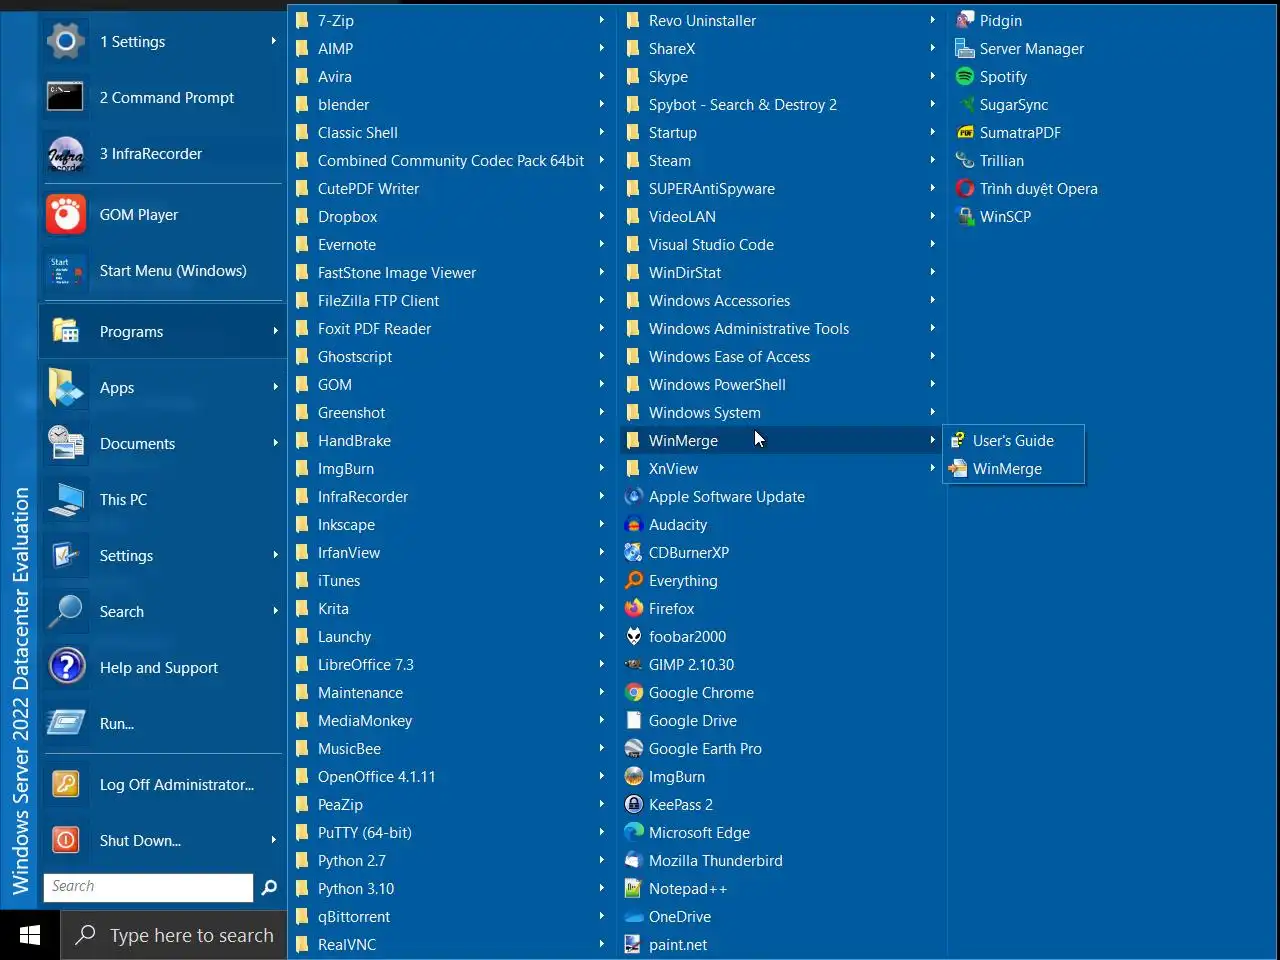Screen dimensions: 1280x960
Task: Click the taskbar Type here to search box
Action: (x=174, y=935)
